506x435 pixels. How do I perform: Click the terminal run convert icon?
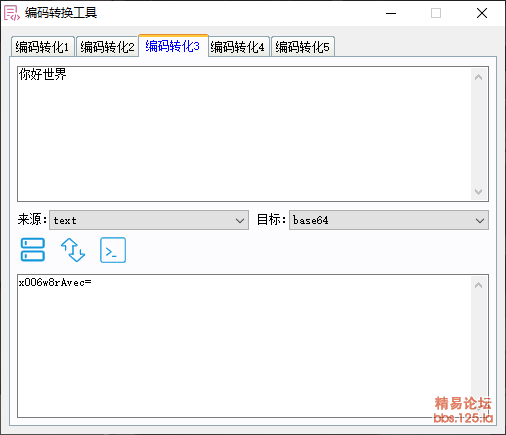point(113,250)
